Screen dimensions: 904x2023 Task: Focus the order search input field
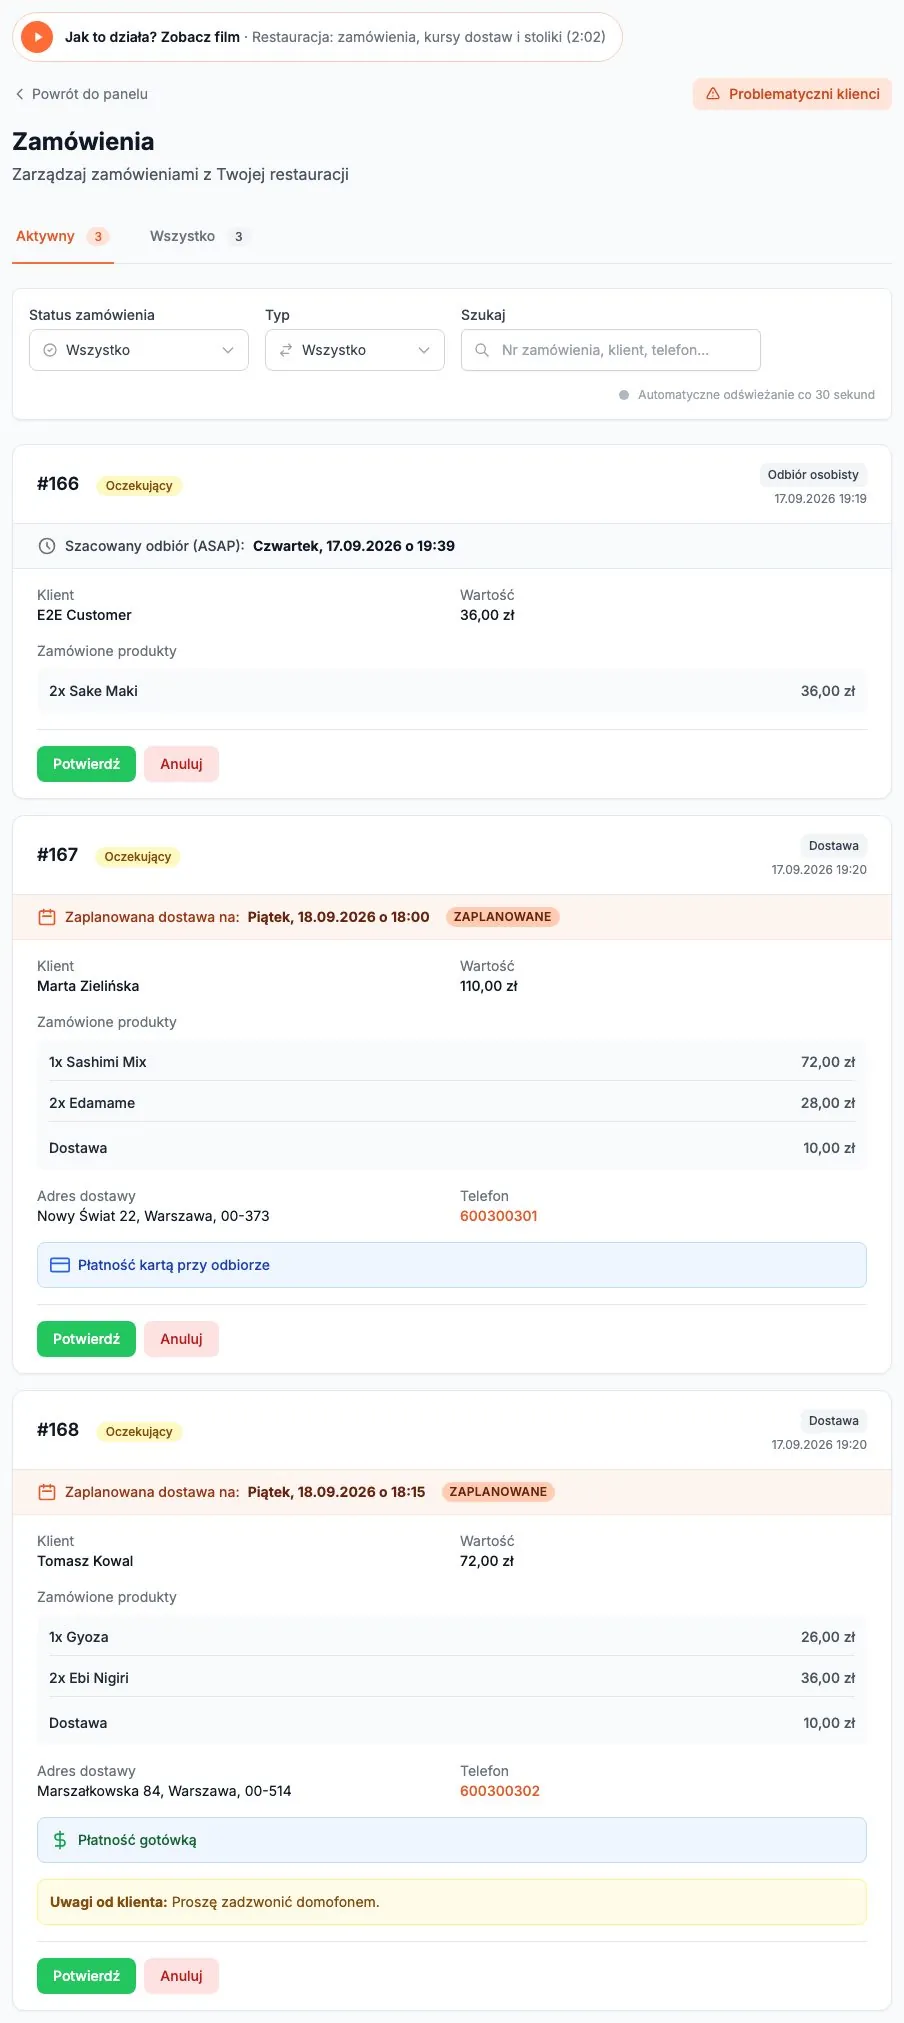point(611,350)
